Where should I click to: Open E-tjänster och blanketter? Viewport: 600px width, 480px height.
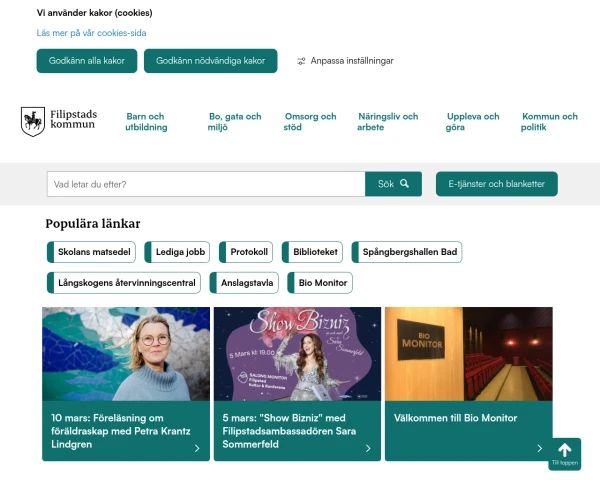coord(496,184)
